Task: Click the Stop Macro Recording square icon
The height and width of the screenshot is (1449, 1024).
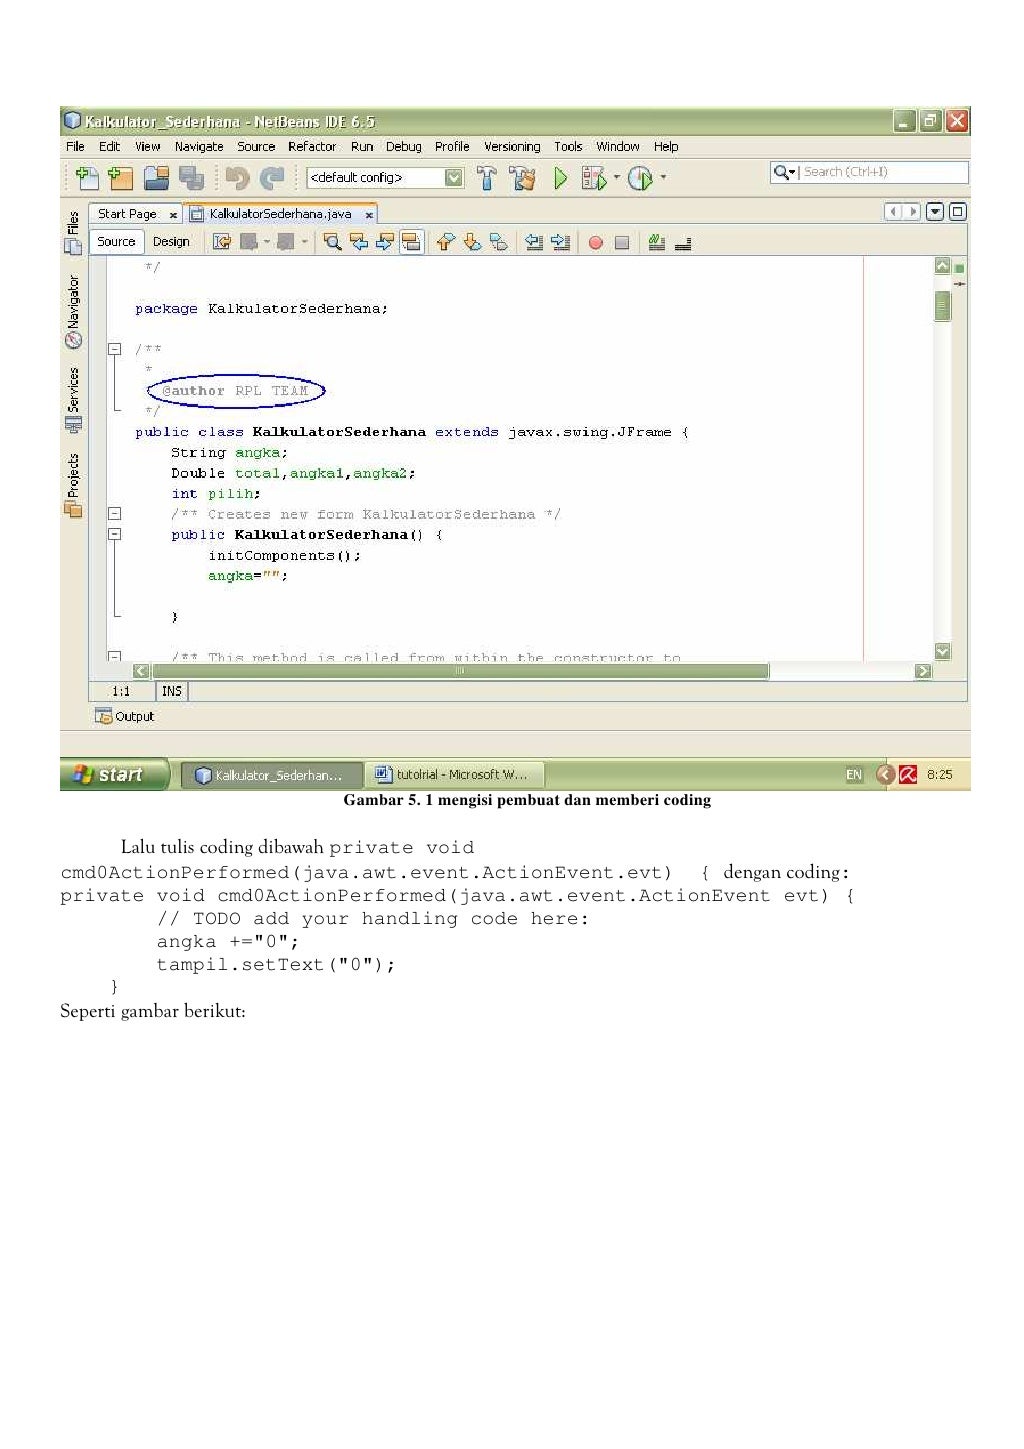Action: (x=622, y=243)
